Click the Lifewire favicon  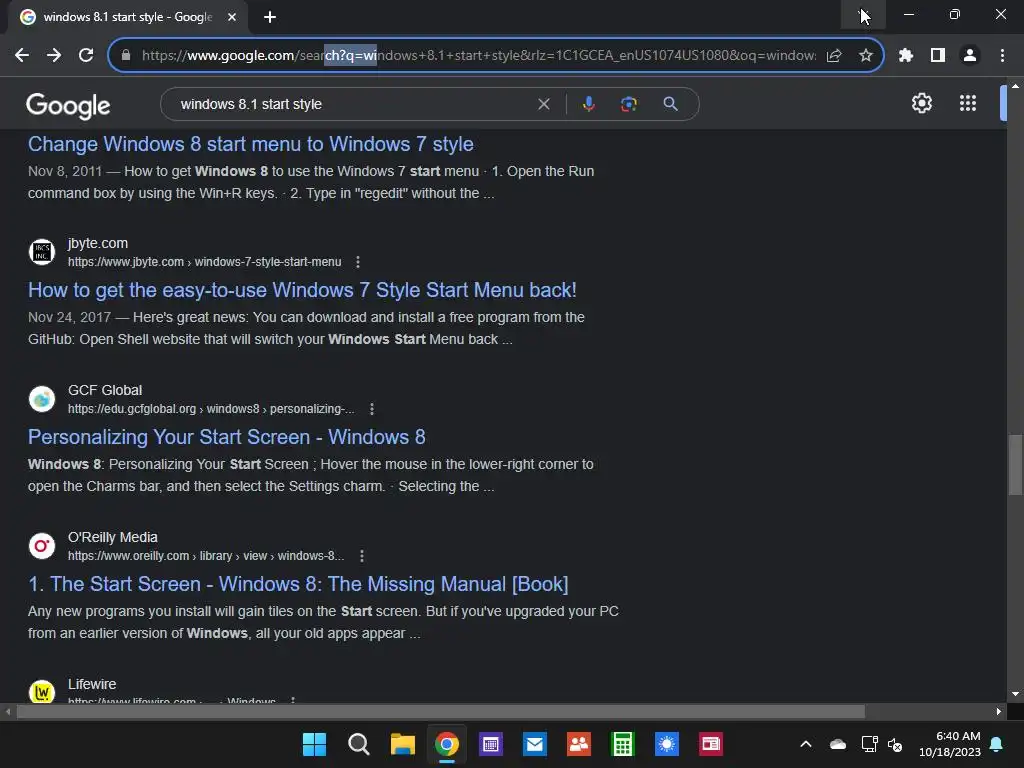(42, 692)
